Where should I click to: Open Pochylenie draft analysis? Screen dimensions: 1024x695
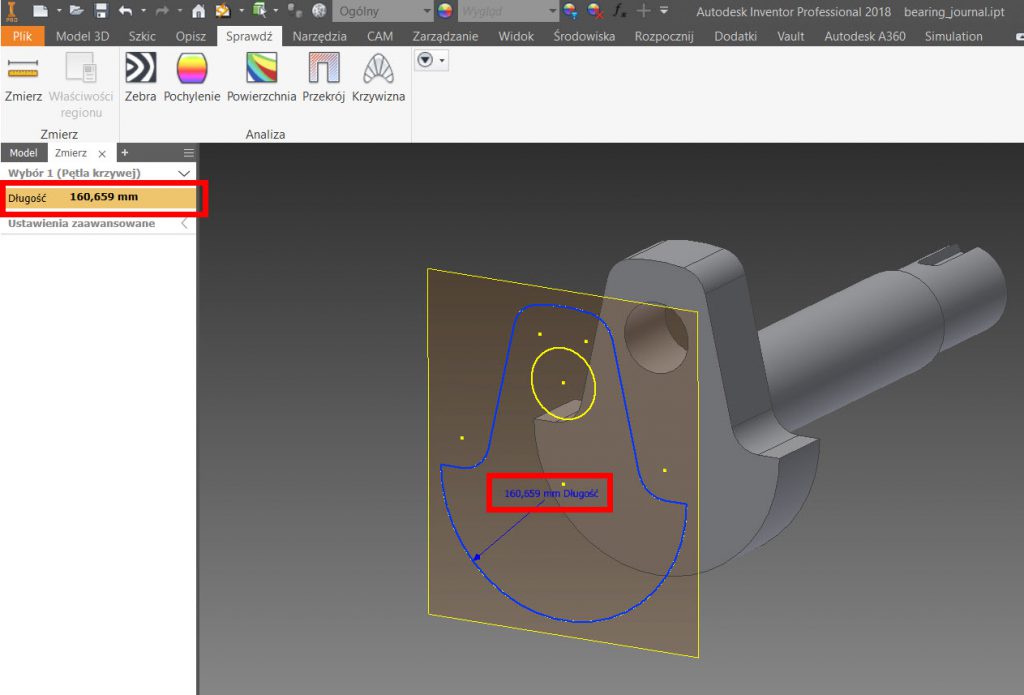point(191,78)
